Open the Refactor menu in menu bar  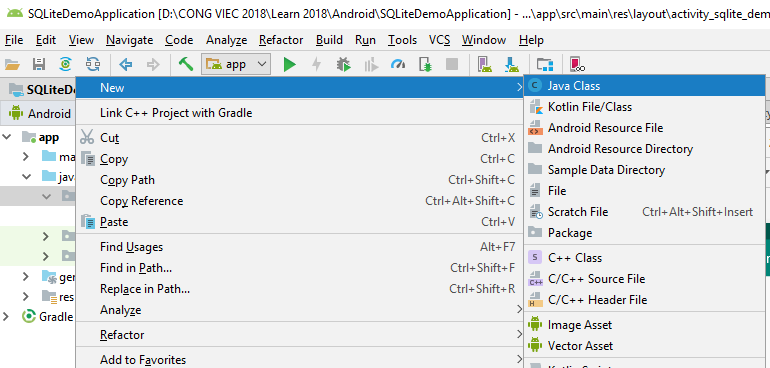pos(281,40)
